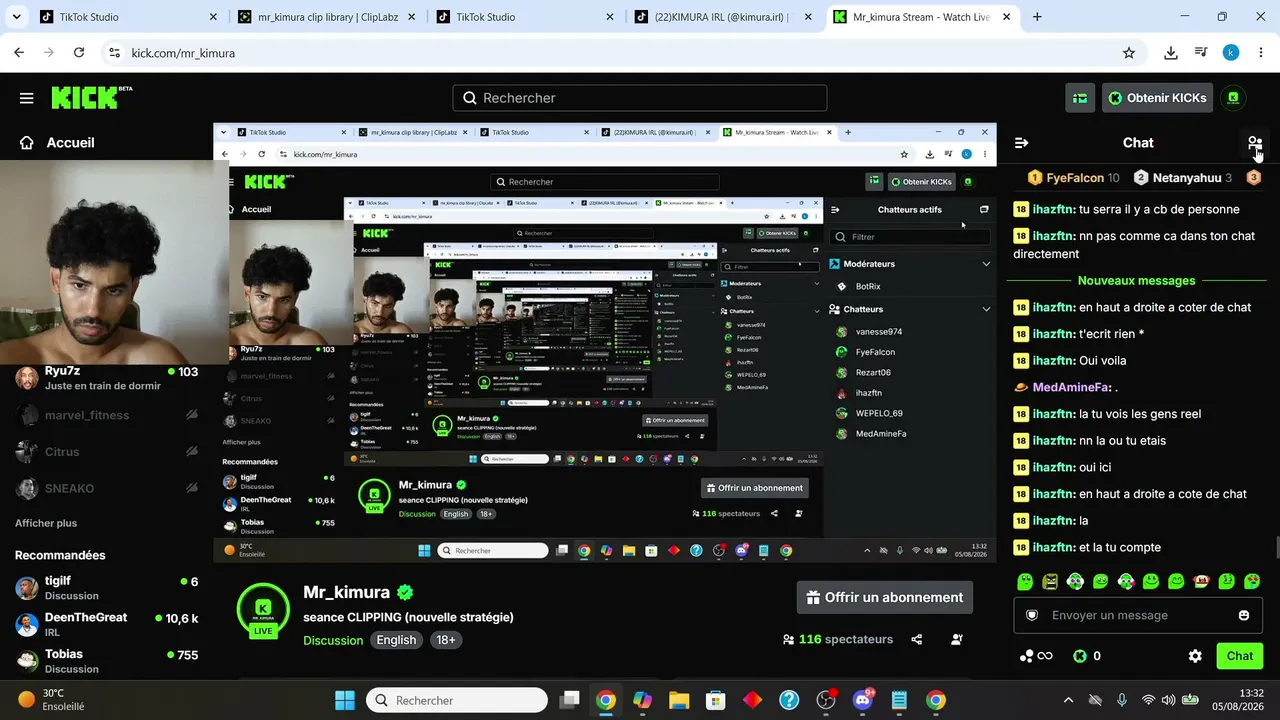The image size is (1280, 720).
Task: Share the Mr_kimura stream
Action: click(x=917, y=639)
